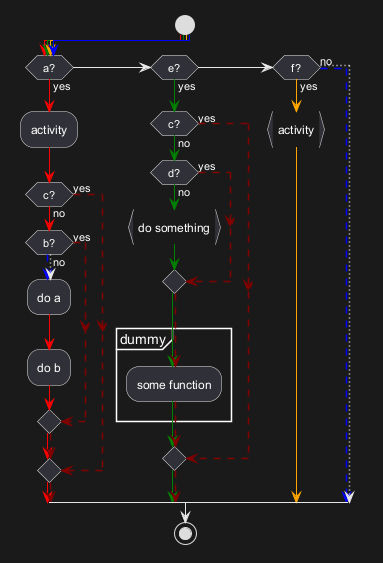Select the 'c?' hexagon under e?
383x563 pixels.
pyautogui.click(x=174, y=124)
